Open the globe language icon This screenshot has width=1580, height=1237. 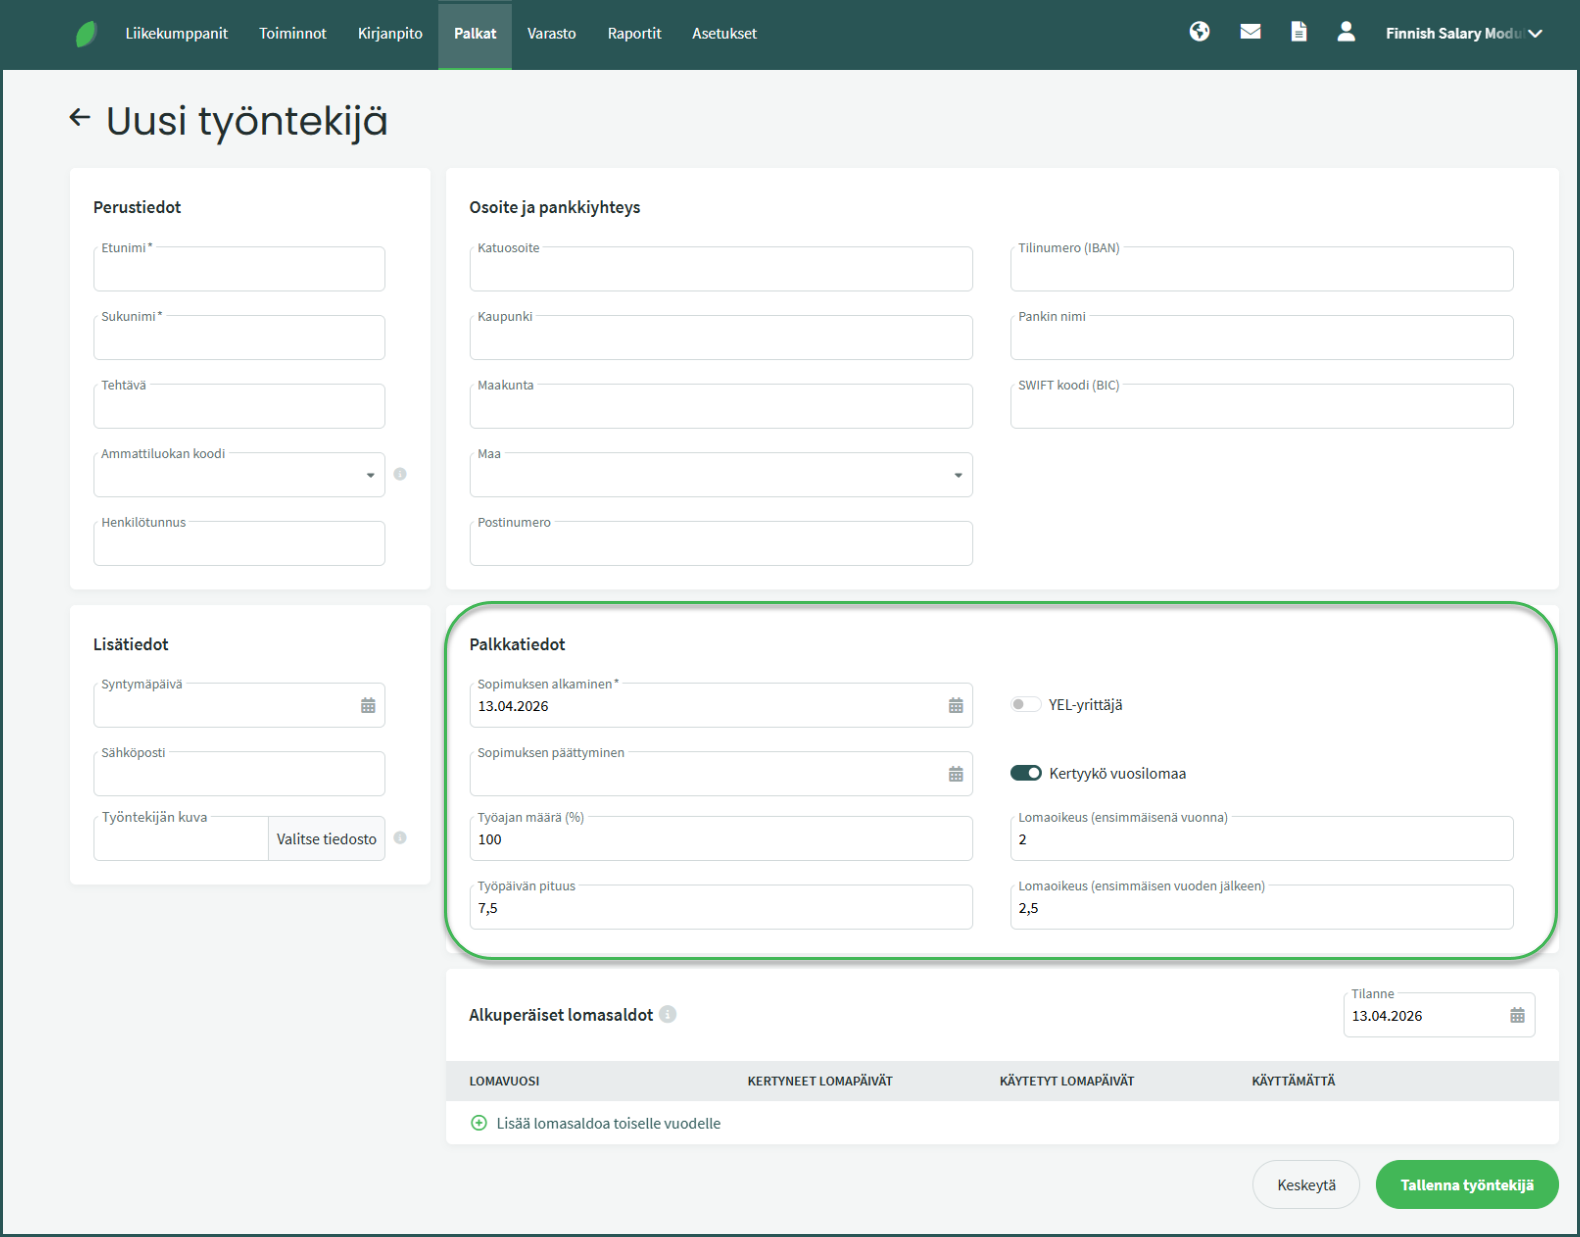(1199, 32)
